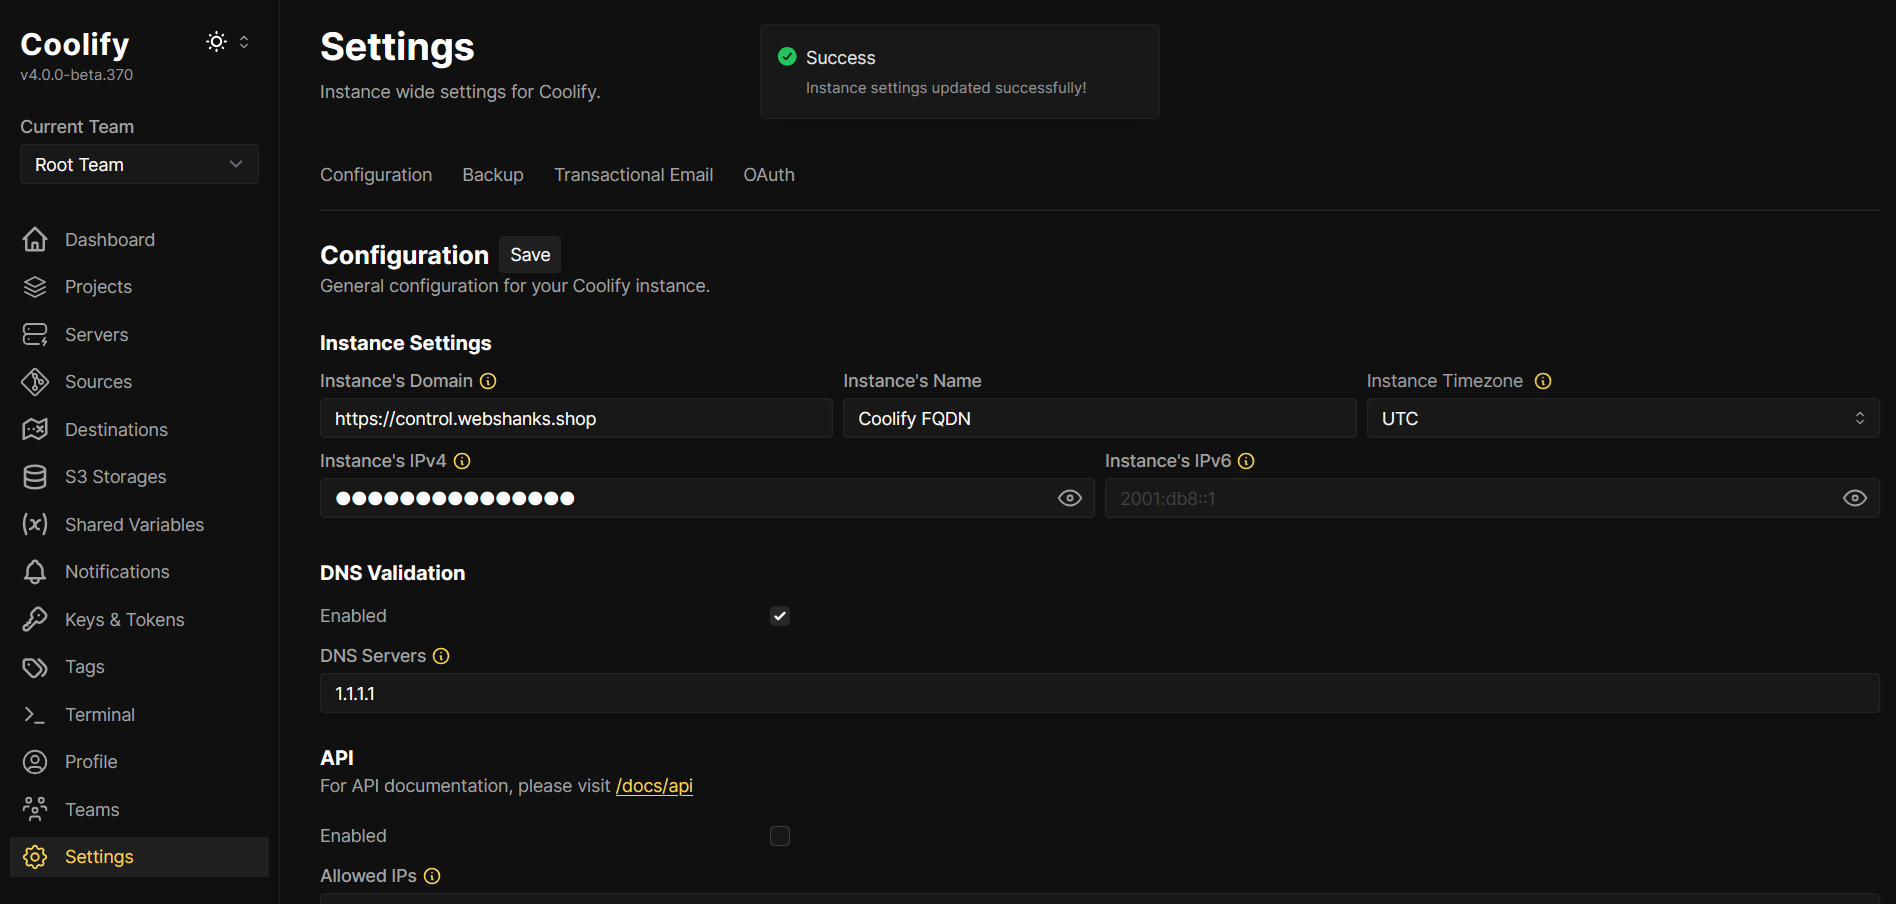The width and height of the screenshot is (1896, 904).
Task: Click the Tags label icon
Action: pyautogui.click(x=35, y=667)
